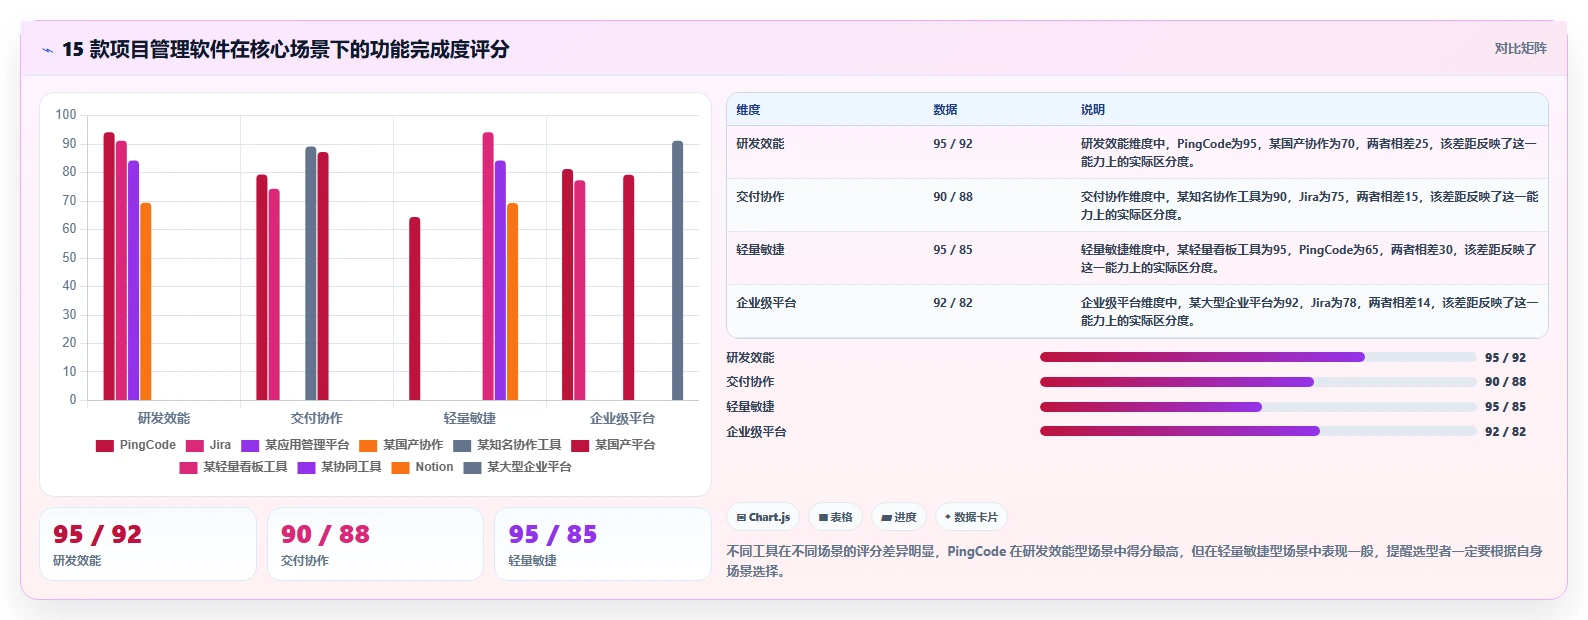Viewport: 1588px width, 620px height.
Task: Hide the 某应用管理平台 dataset via legend
Action: 295,445
